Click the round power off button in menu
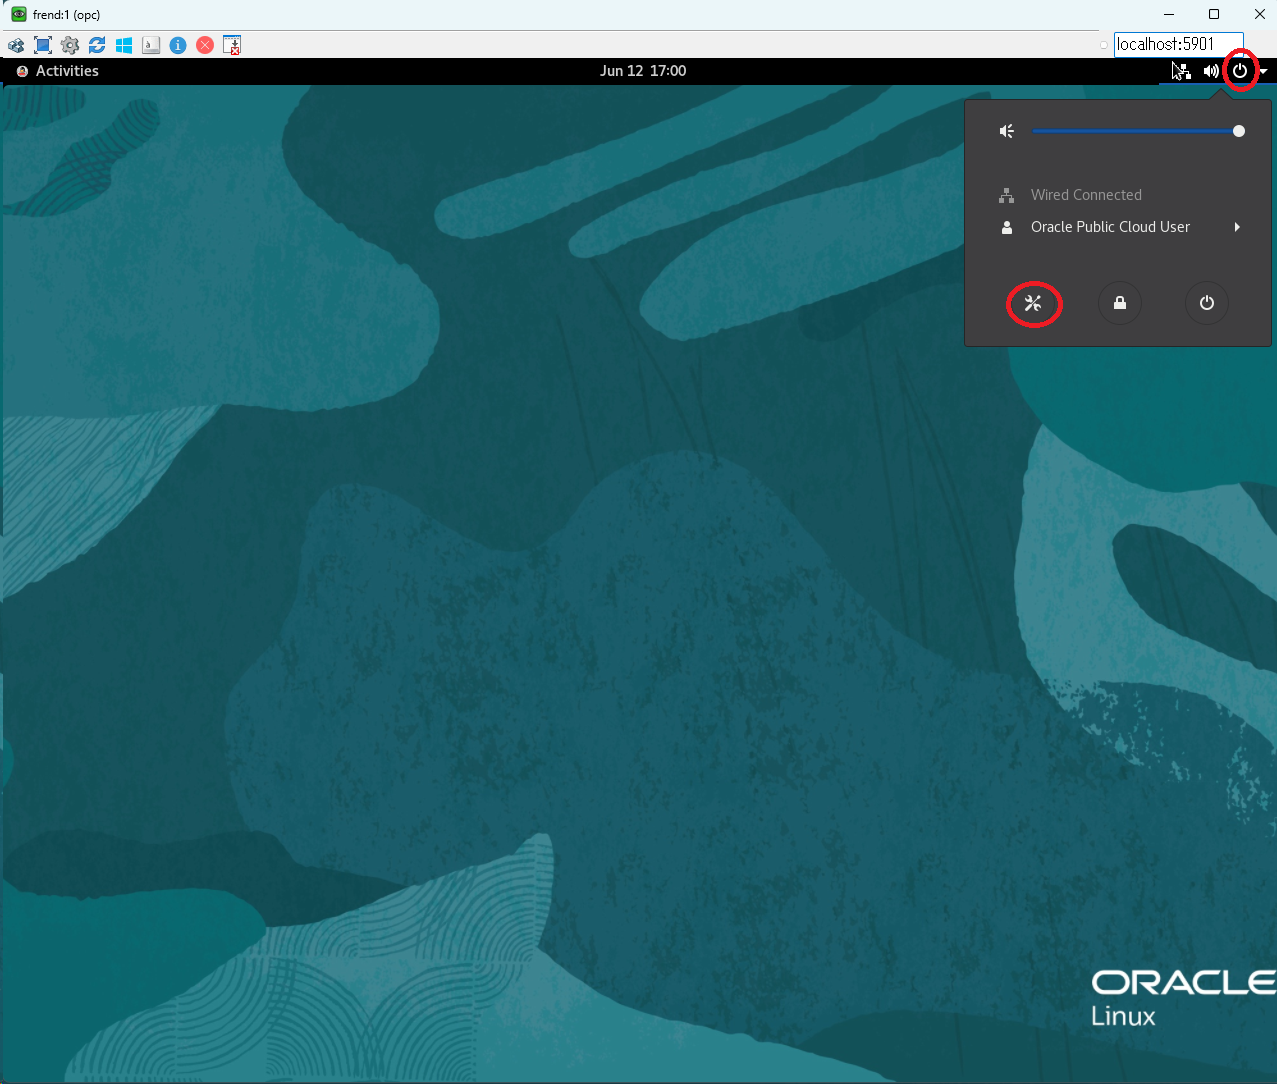The image size is (1277, 1084). pyautogui.click(x=1207, y=303)
